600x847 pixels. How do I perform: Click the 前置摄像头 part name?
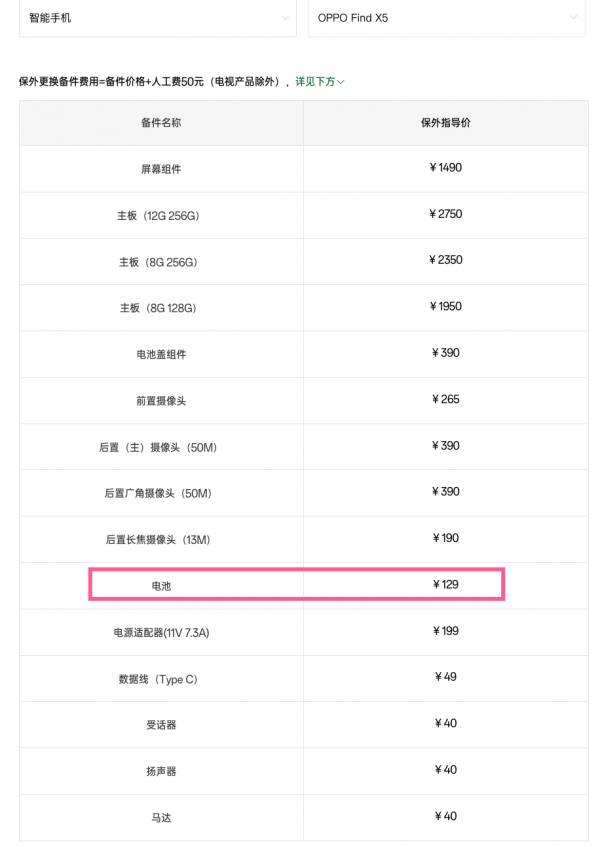click(x=161, y=400)
